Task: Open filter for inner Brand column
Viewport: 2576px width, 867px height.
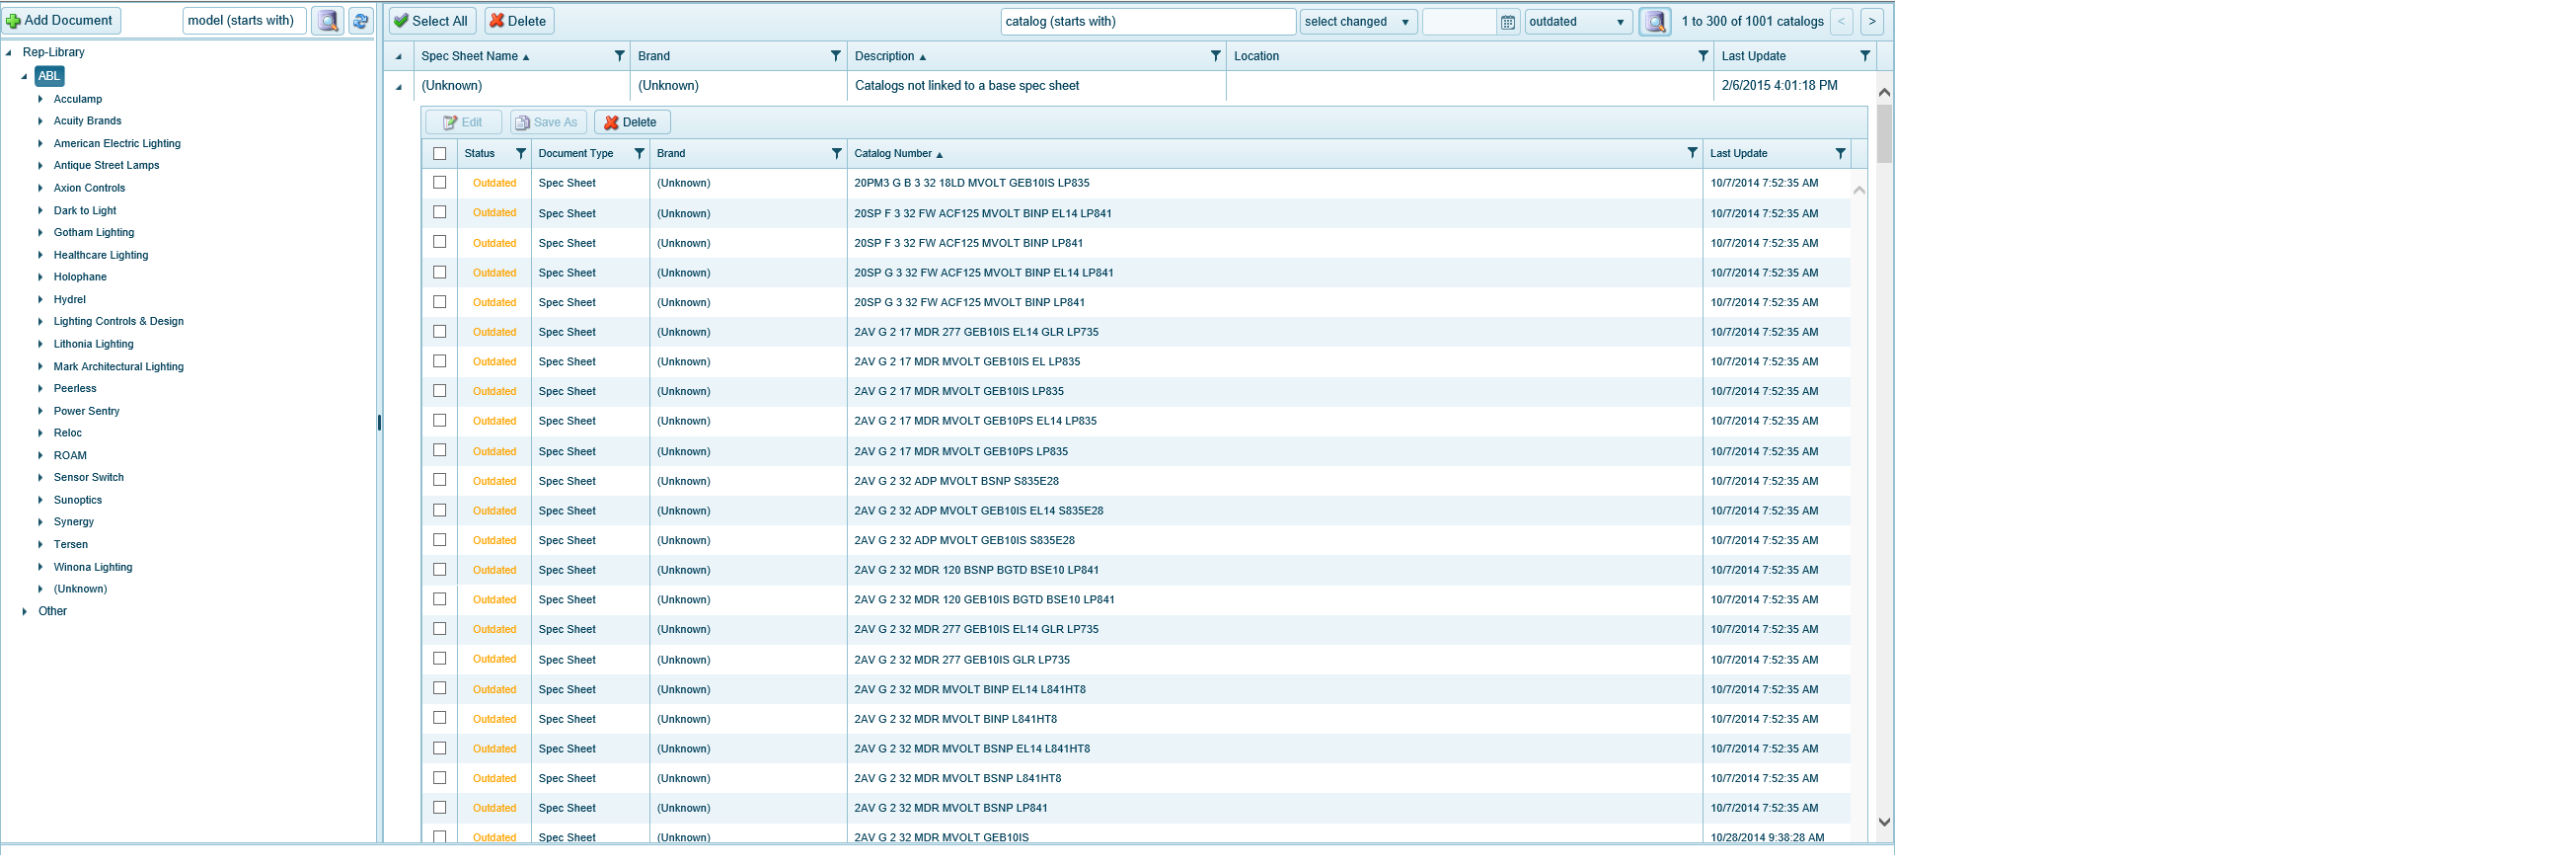Action: tap(836, 154)
